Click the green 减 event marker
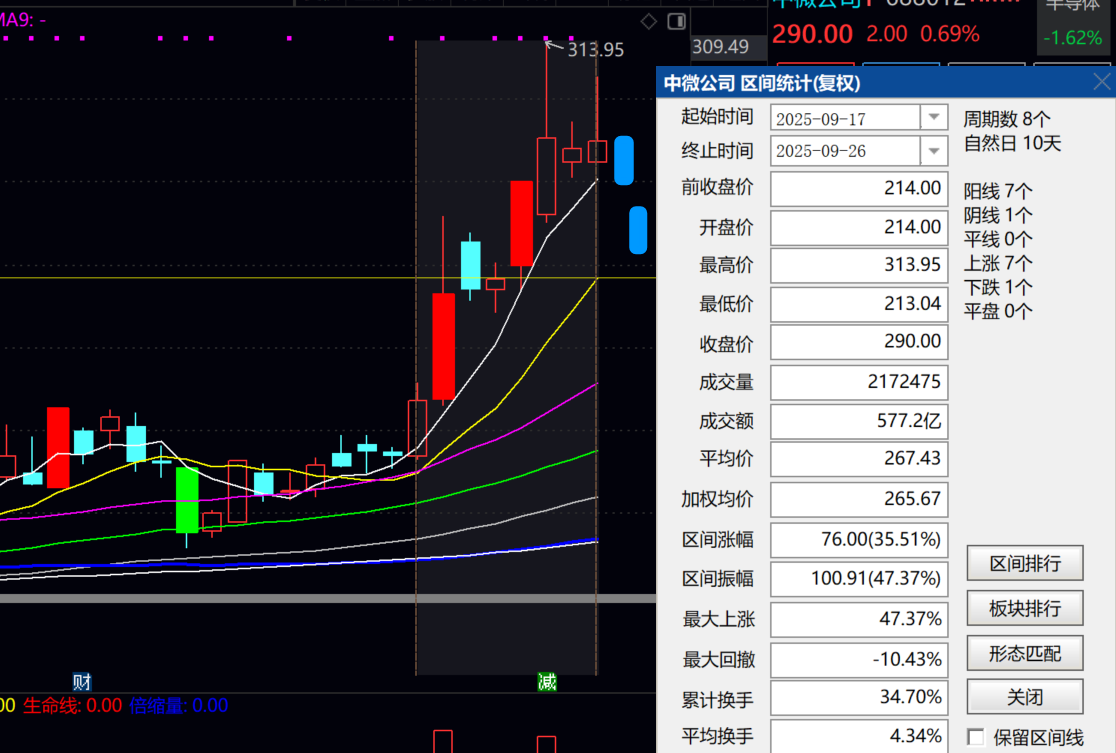Image resolution: width=1116 pixels, height=753 pixels. tap(547, 683)
